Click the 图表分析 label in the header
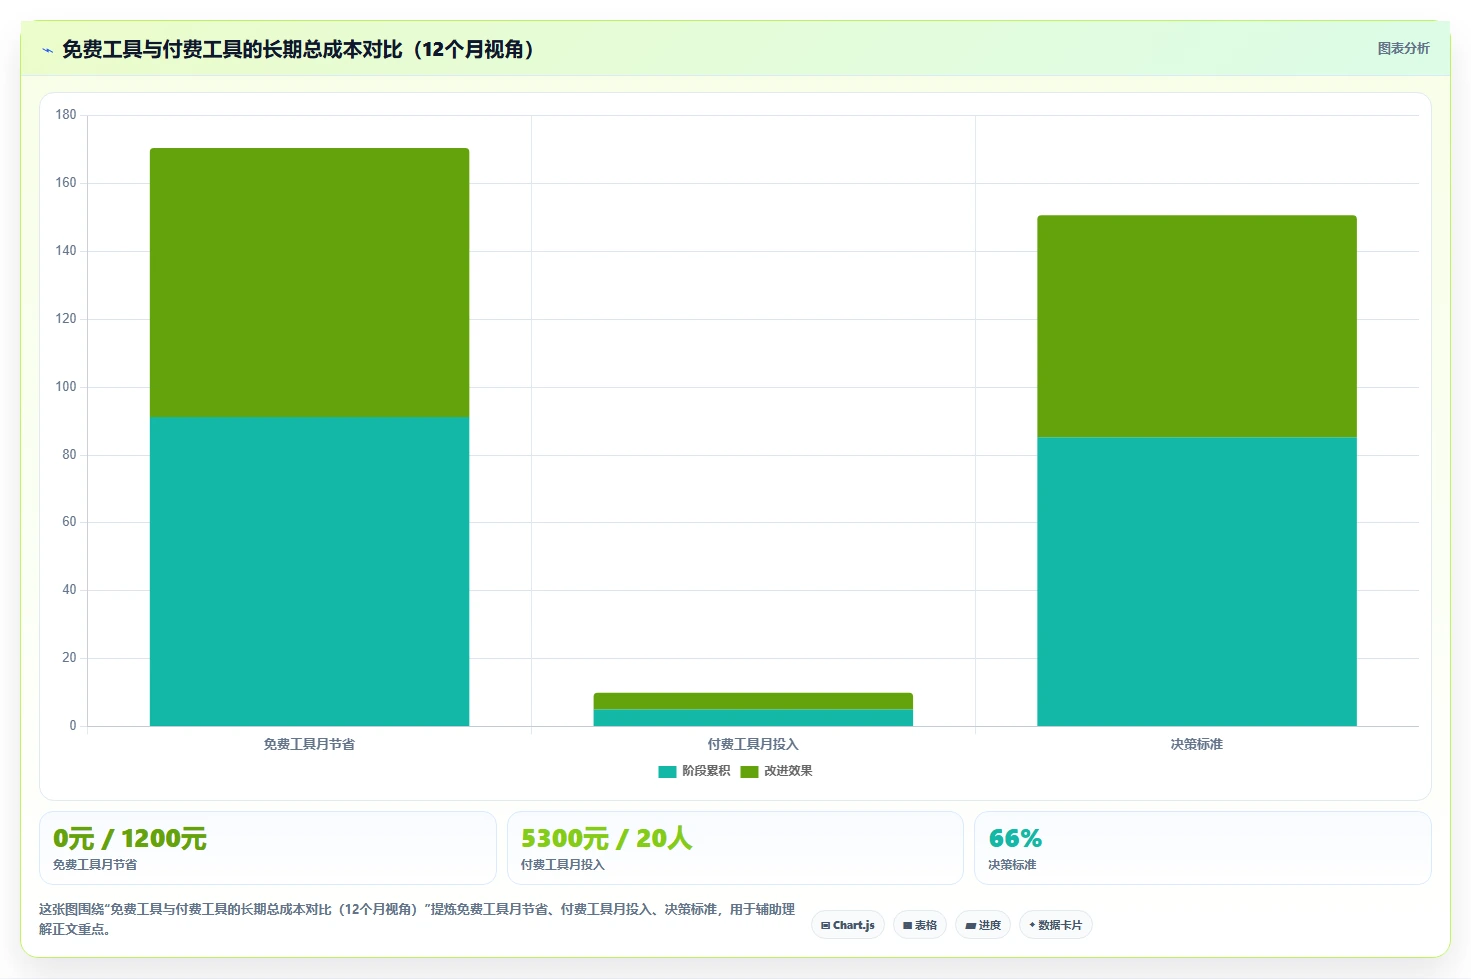This screenshot has height=979, width=1471. coord(1403,48)
